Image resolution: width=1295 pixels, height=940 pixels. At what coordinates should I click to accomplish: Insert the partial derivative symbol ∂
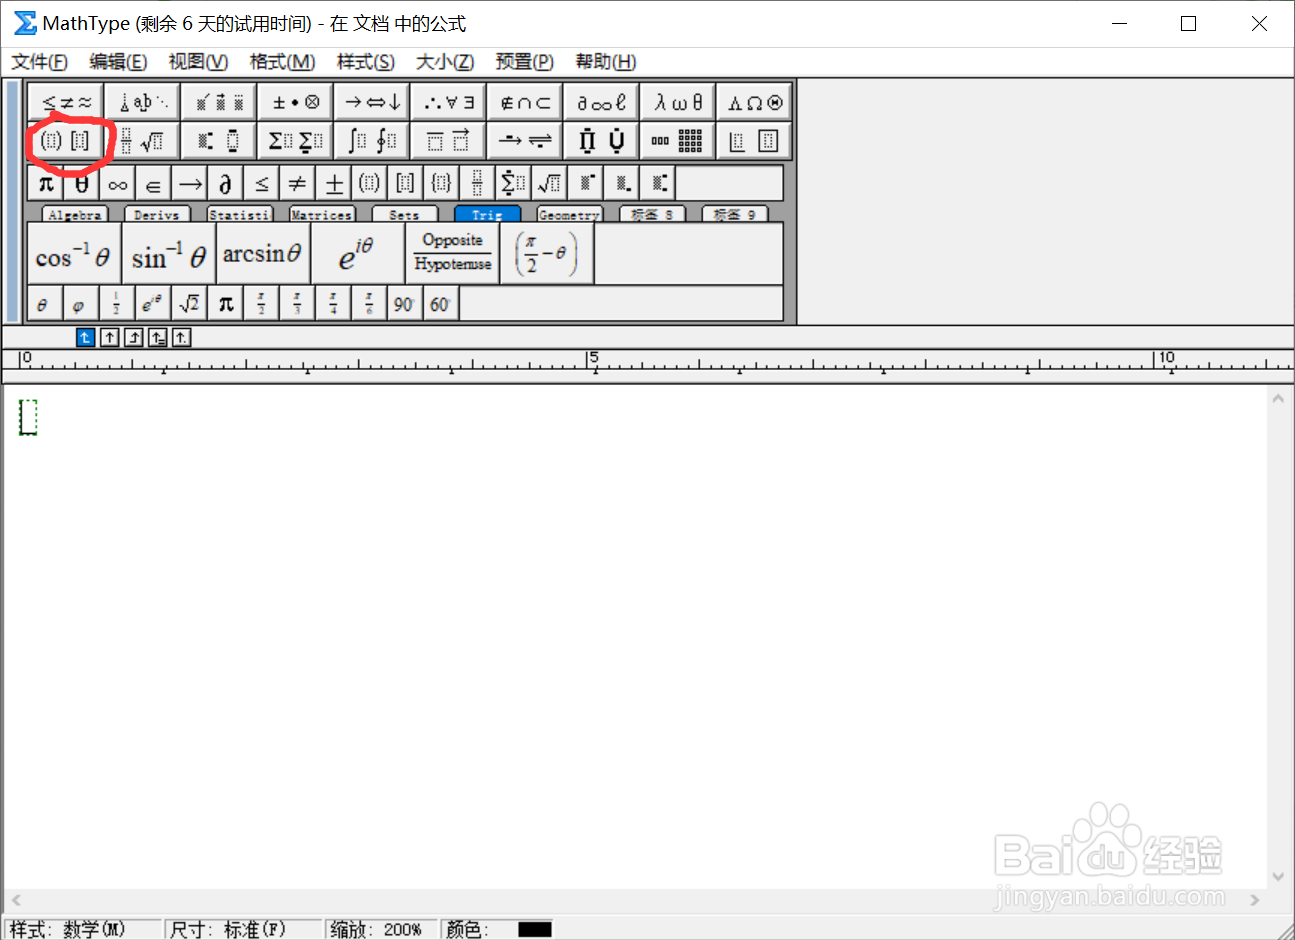tap(226, 184)
